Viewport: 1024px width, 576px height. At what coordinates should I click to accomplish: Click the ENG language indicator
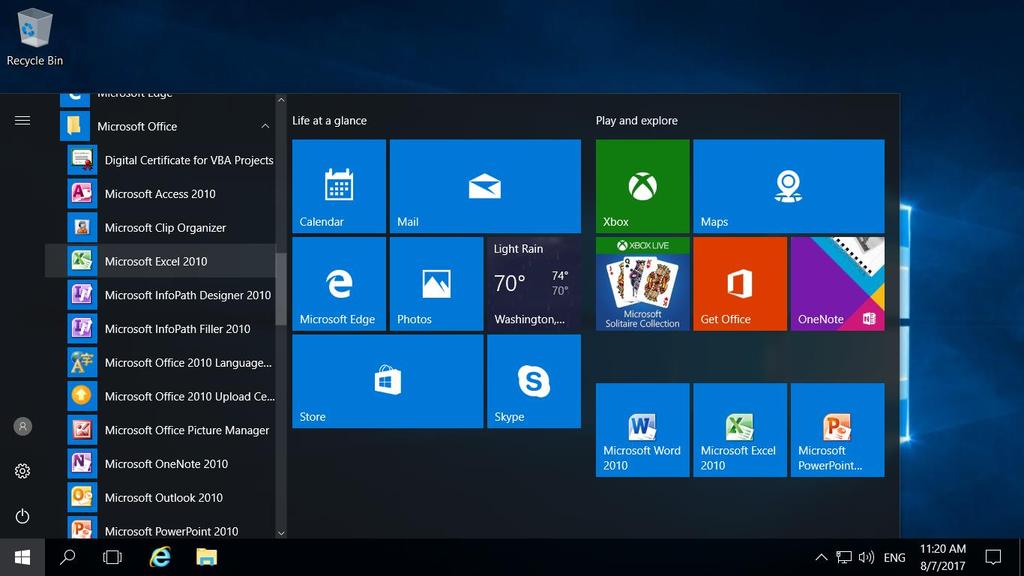[895, 557]
